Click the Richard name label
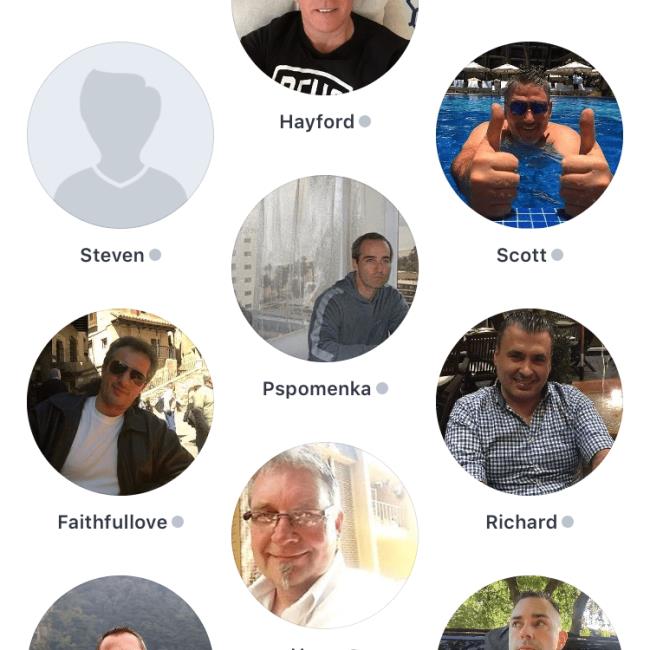The height and width of the screenshot is (650, 650). 521,522
